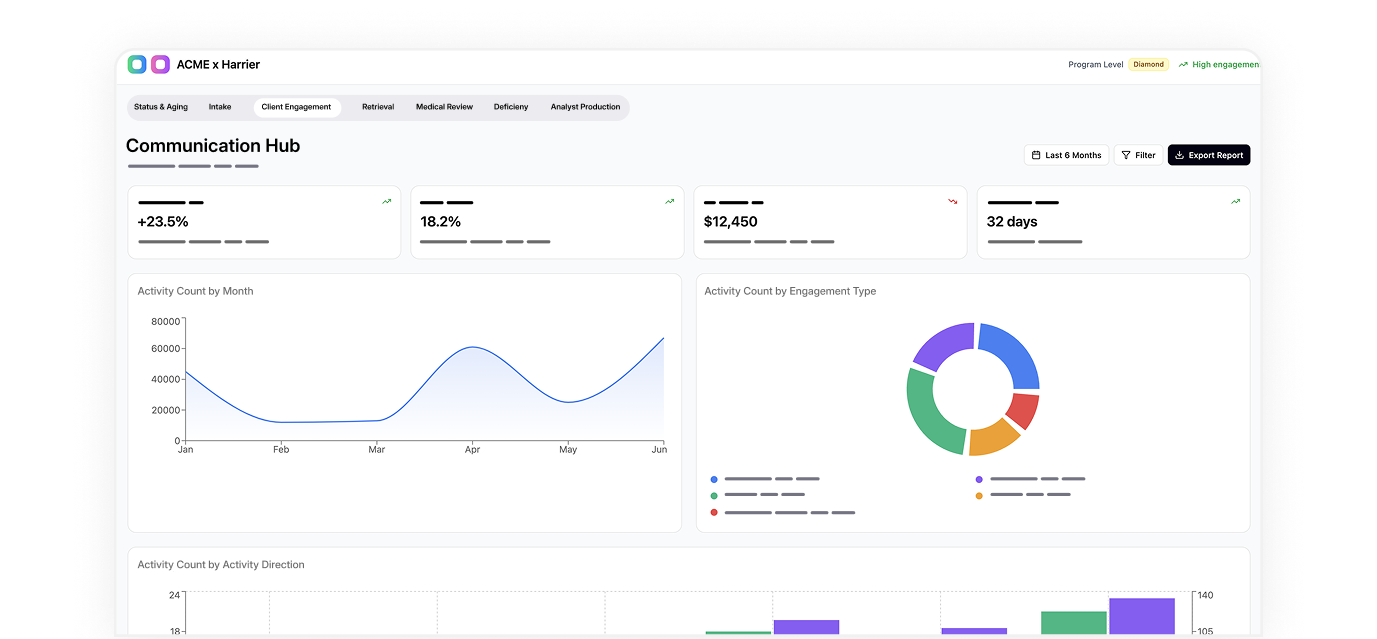The height and width of the screenshot is (639, 1377).
Task: Click the green-blue ACME logo icon
Action: pos(137,64)
